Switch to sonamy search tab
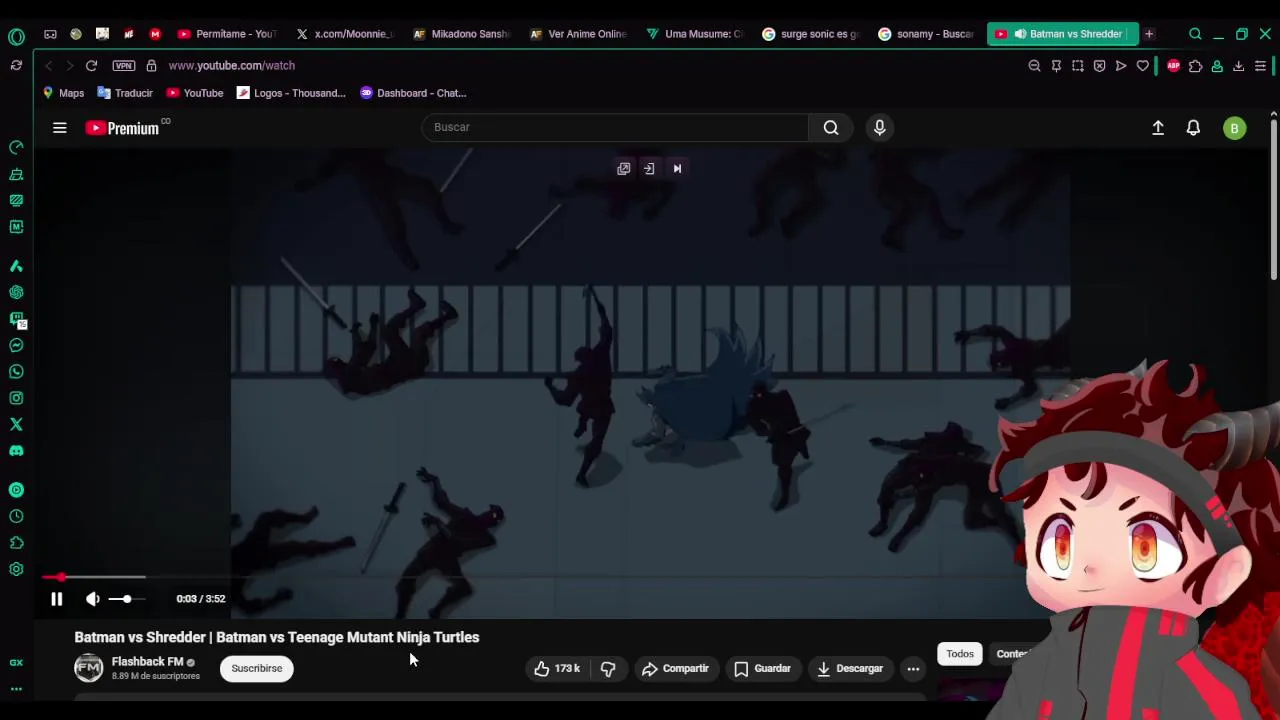The height and width of the screenshot is (720, 1280). pos(928,34)
